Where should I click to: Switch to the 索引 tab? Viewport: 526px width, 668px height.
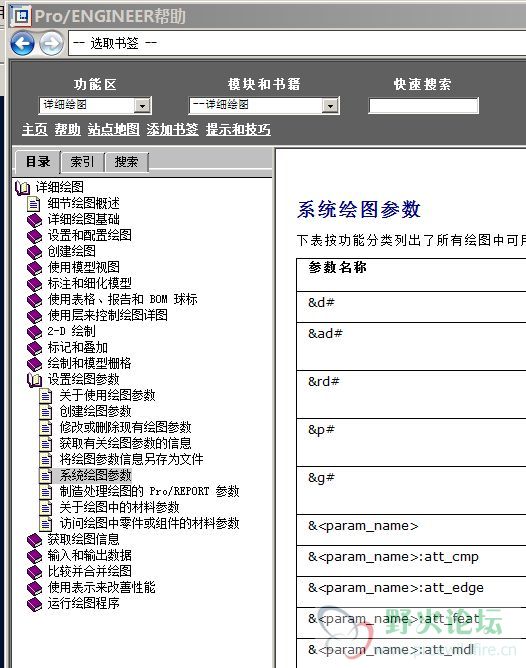[x=83, y=162]
